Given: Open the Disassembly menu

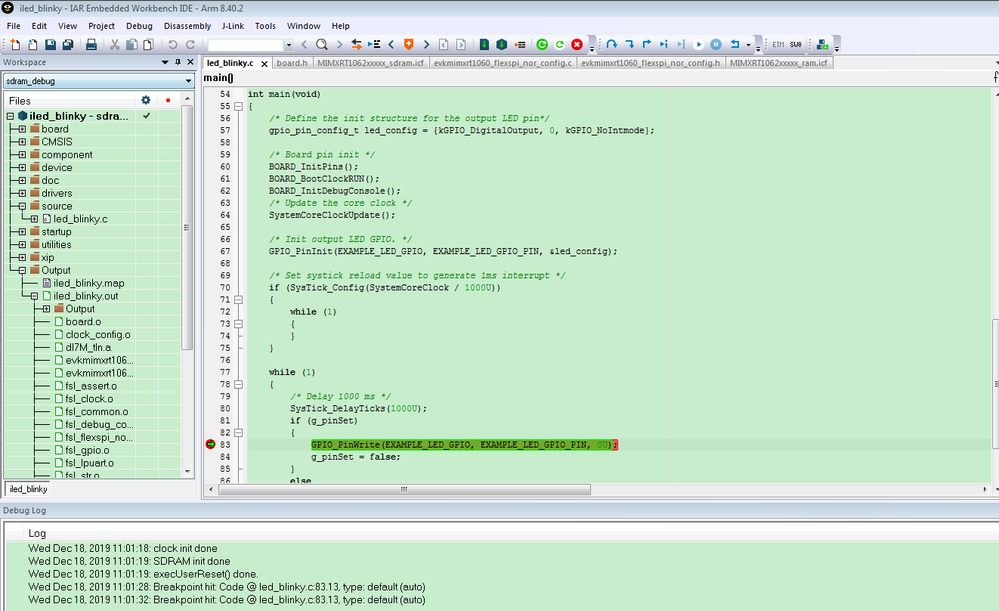Looking at the screenshot, I should 187,26.
